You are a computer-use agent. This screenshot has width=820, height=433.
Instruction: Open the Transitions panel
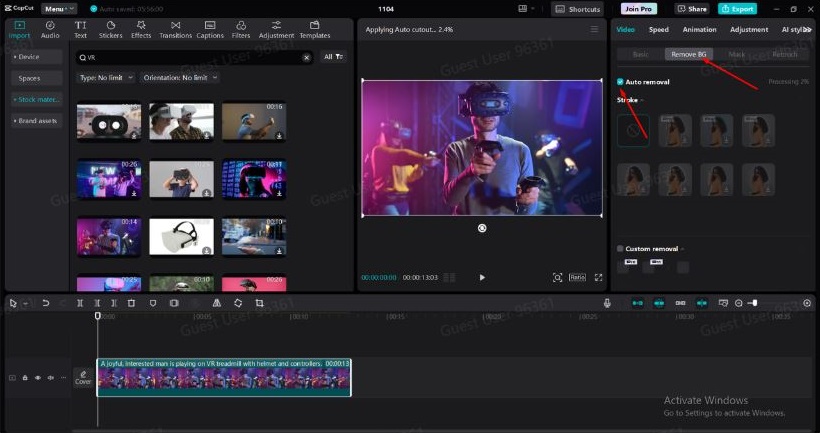click(175, 29)
